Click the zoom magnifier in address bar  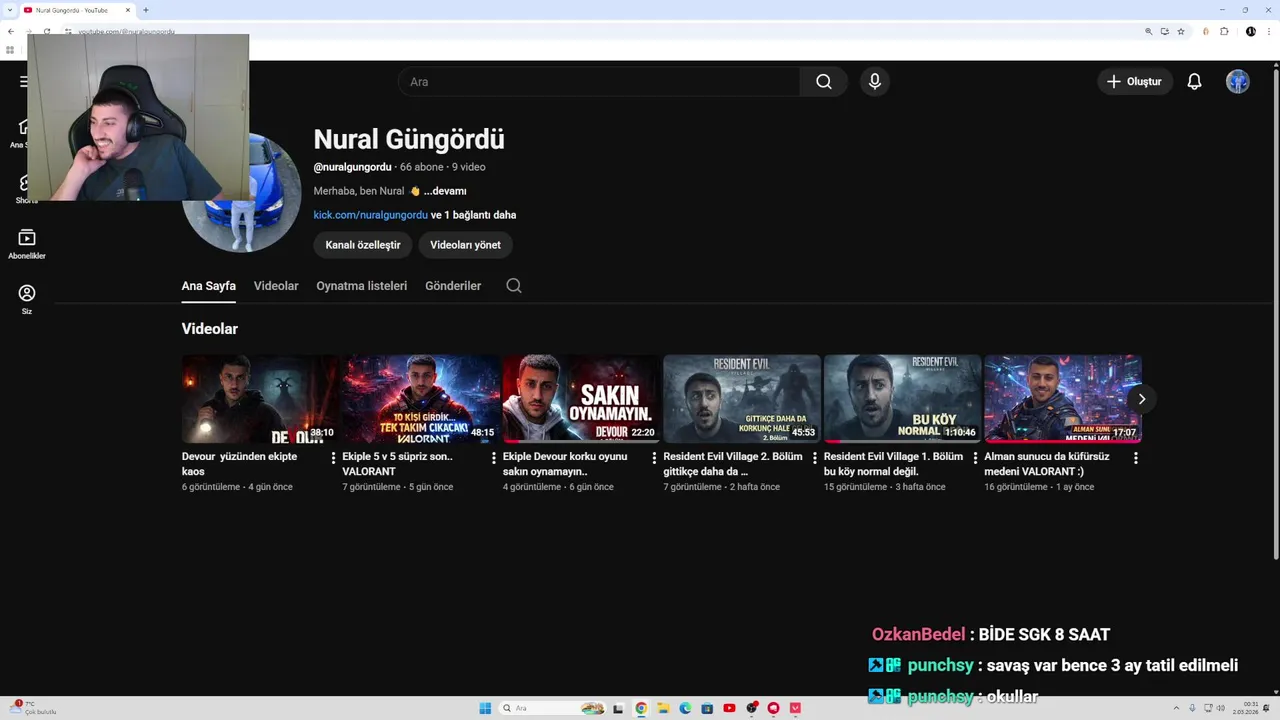point(1149,32)
